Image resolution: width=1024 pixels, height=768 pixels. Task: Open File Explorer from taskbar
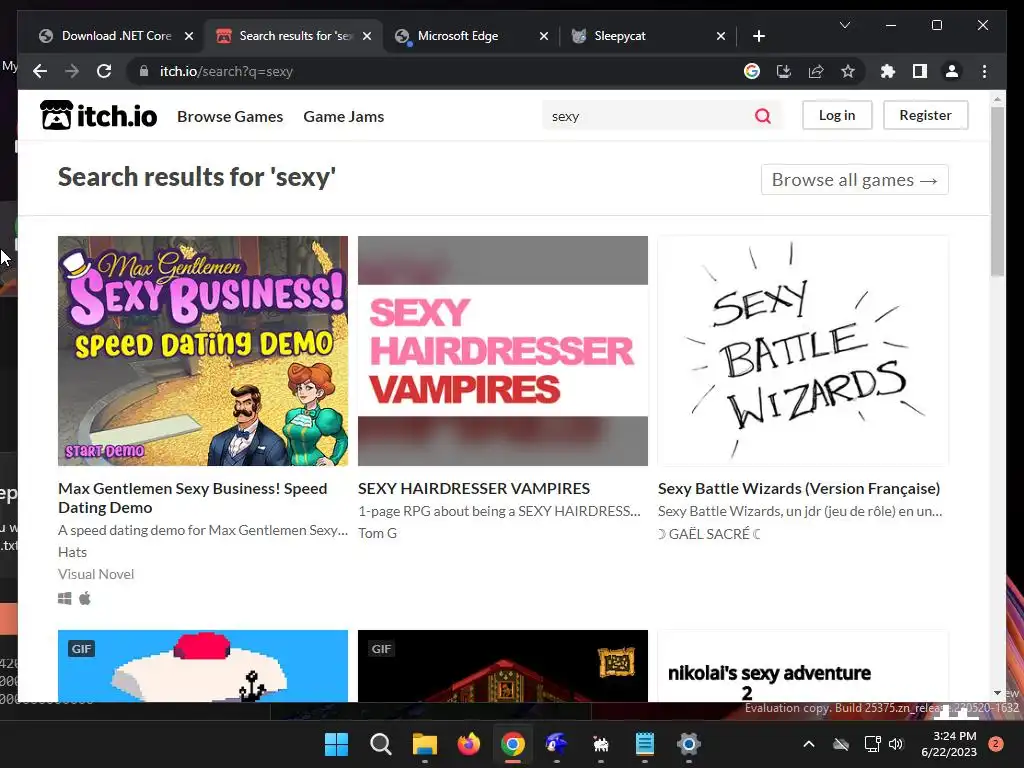point(424,744)
